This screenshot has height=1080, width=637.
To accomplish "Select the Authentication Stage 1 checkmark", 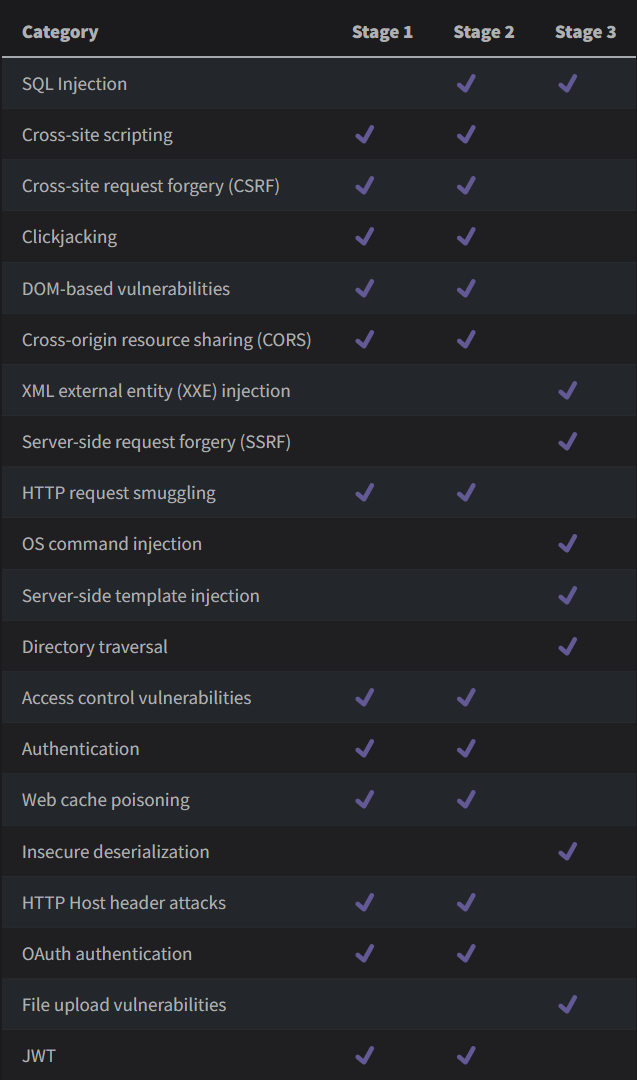I will click(x=365, y=749).
